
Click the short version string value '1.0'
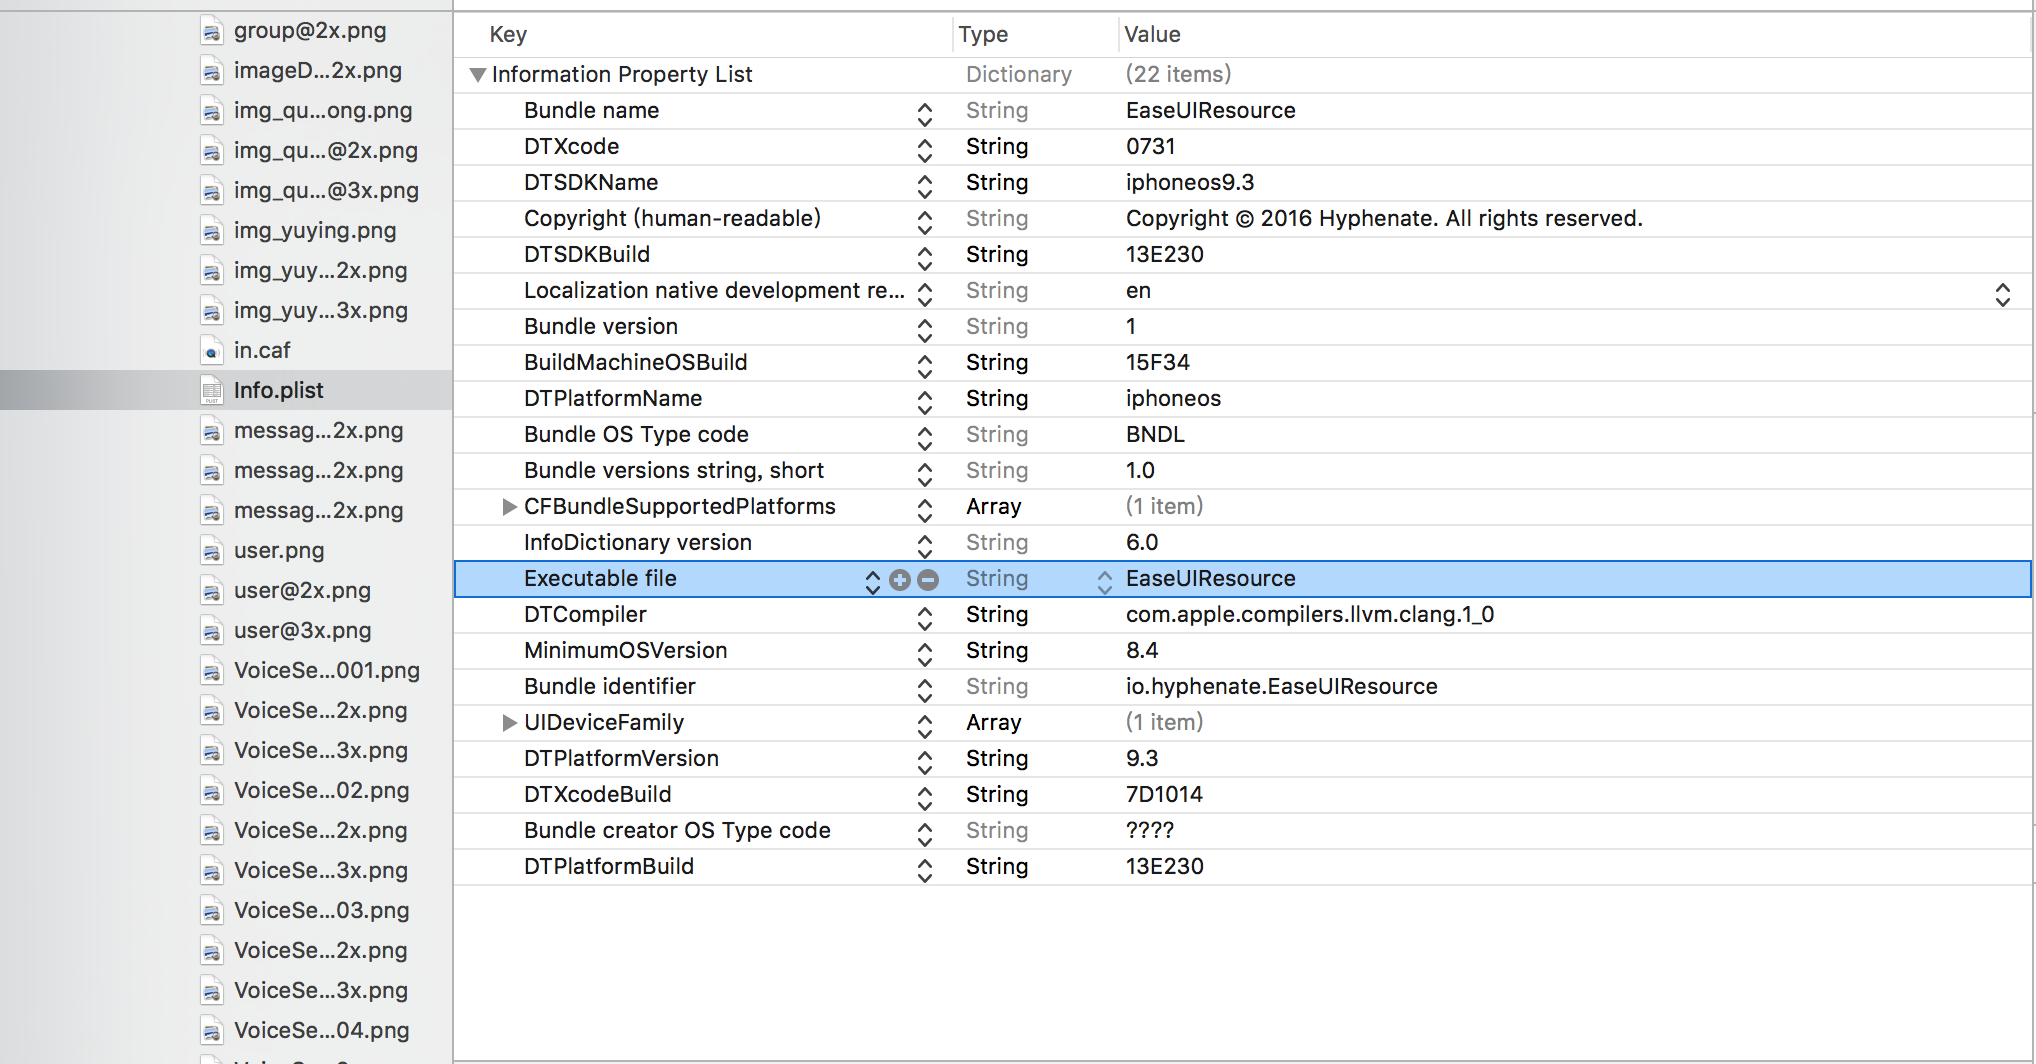pos(1140,470)
